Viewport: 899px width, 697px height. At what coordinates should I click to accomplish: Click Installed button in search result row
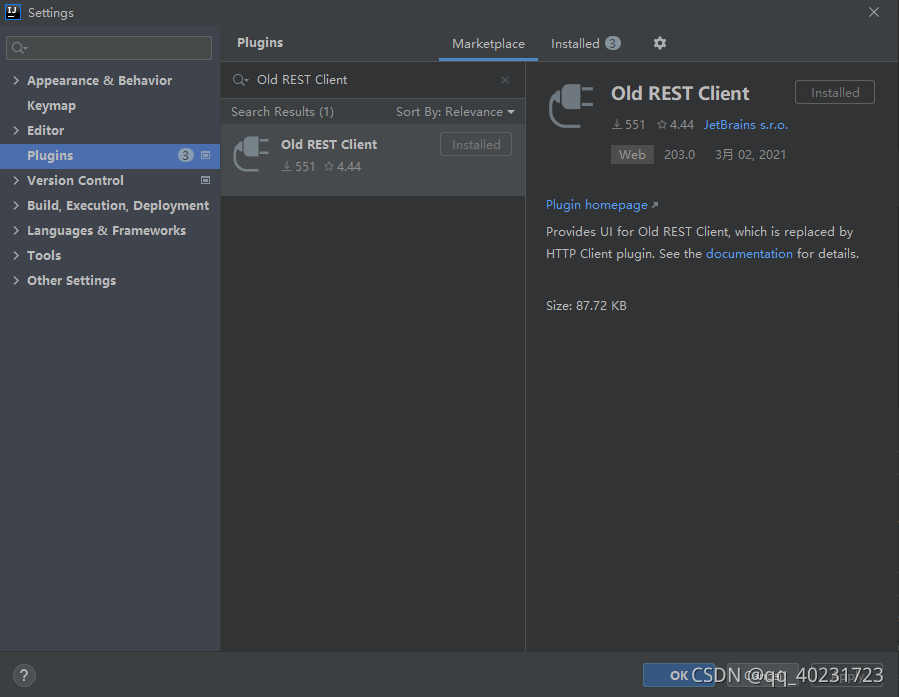tap(476, 144)
